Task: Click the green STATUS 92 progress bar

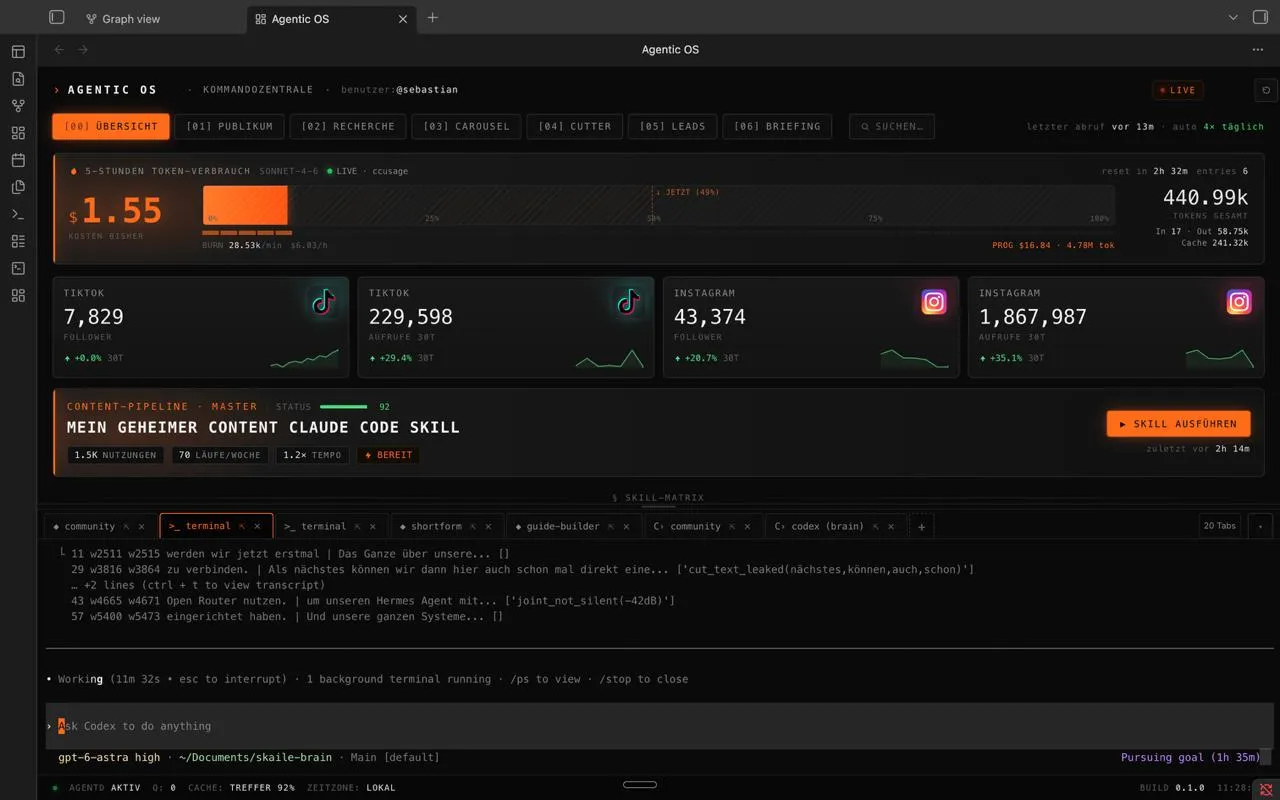Action: pyautogui.click(x=343, y=407)
